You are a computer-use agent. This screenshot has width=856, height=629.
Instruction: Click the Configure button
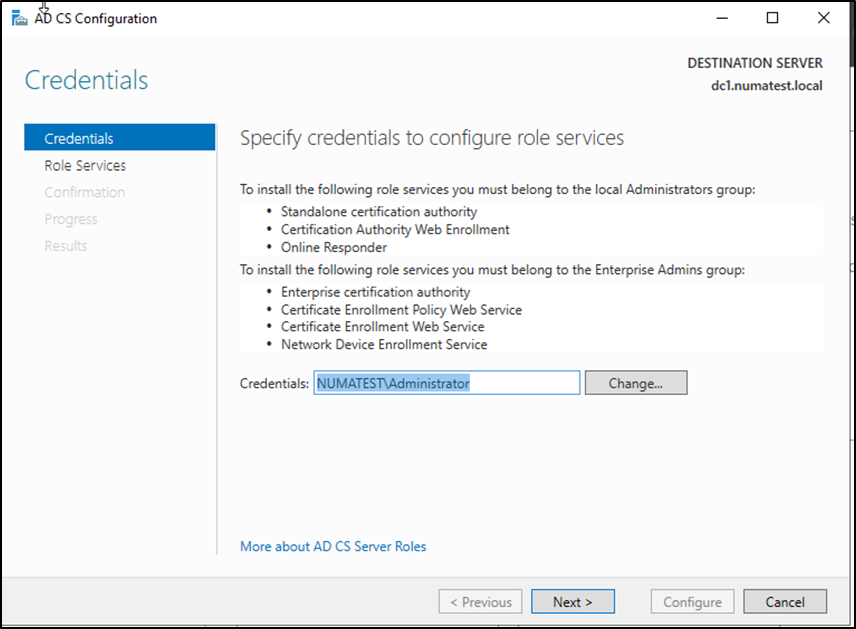pos(692,602)
